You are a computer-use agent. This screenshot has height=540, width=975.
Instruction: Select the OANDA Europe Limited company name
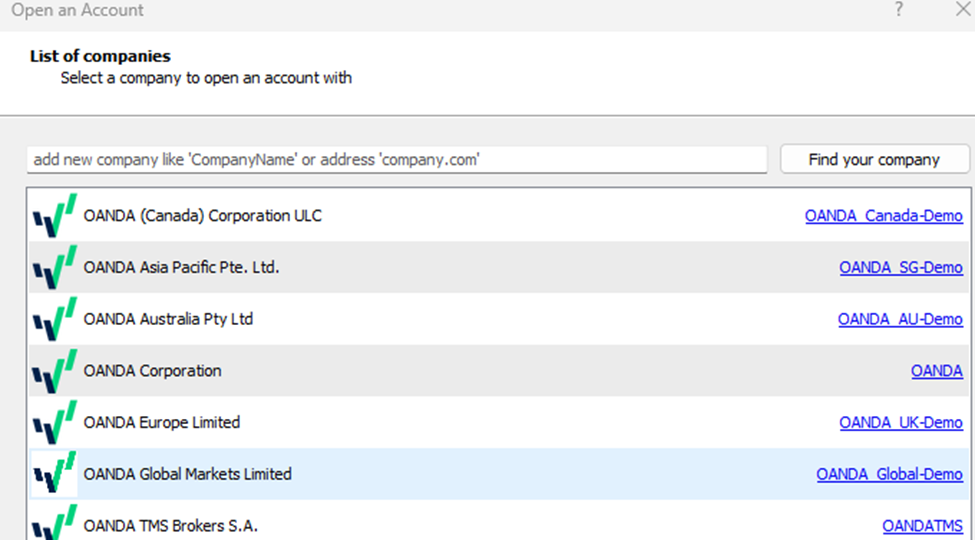click(x=162, y=423)
